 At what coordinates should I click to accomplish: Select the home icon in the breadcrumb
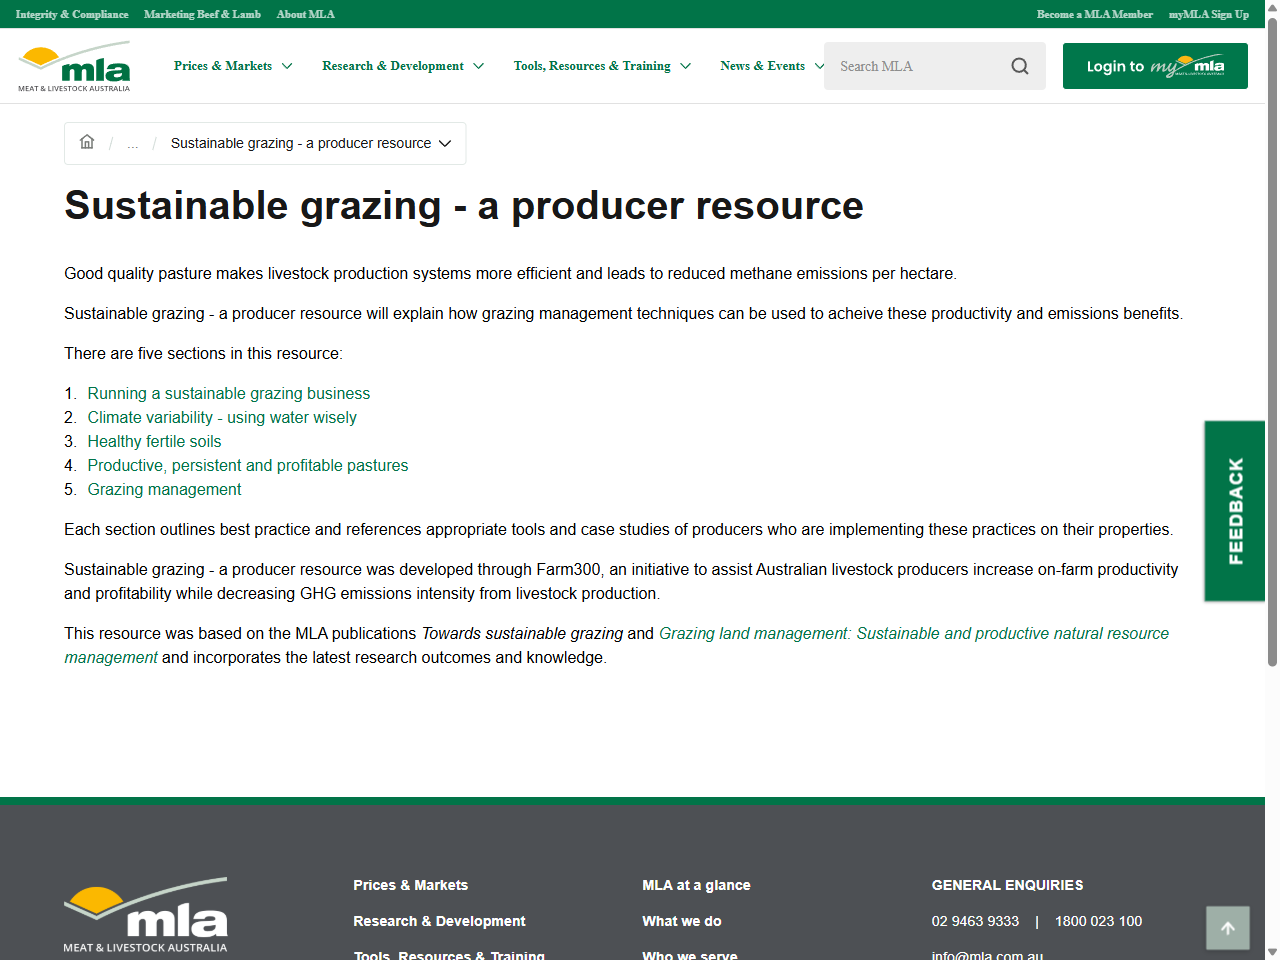point(87,143)
